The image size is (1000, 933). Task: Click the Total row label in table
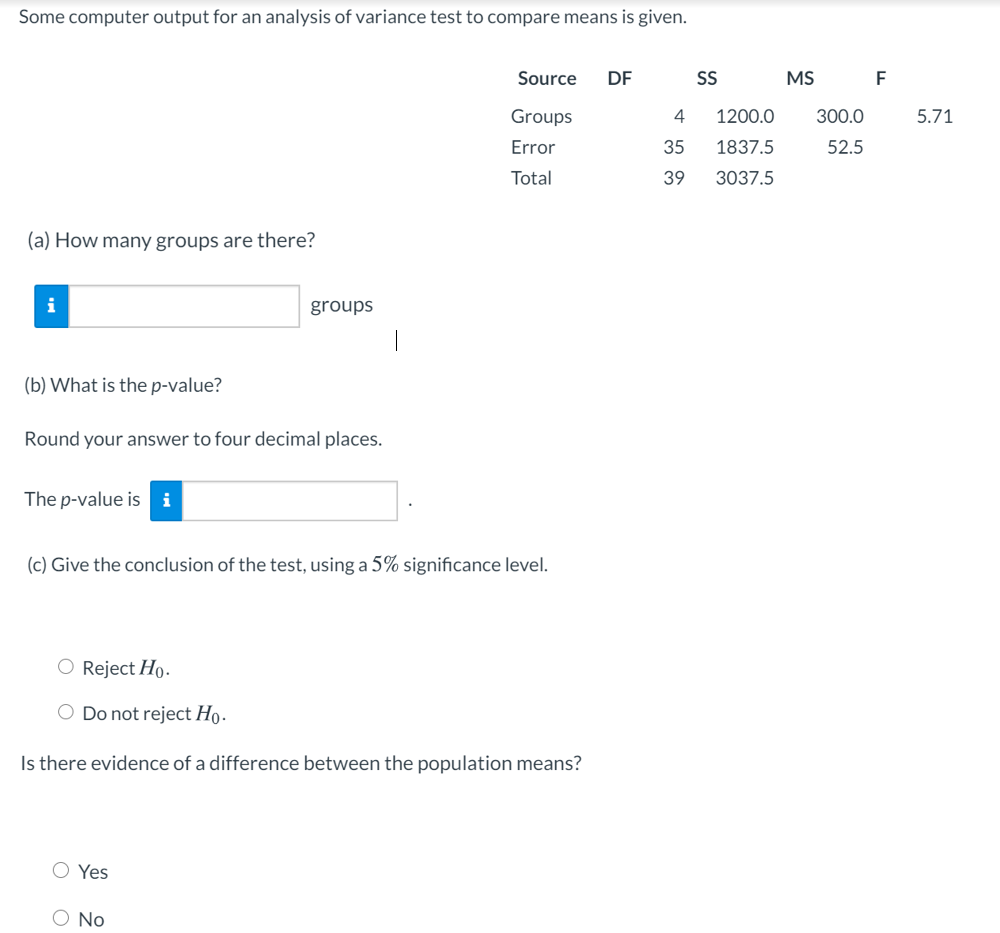(x=531, y=178)
